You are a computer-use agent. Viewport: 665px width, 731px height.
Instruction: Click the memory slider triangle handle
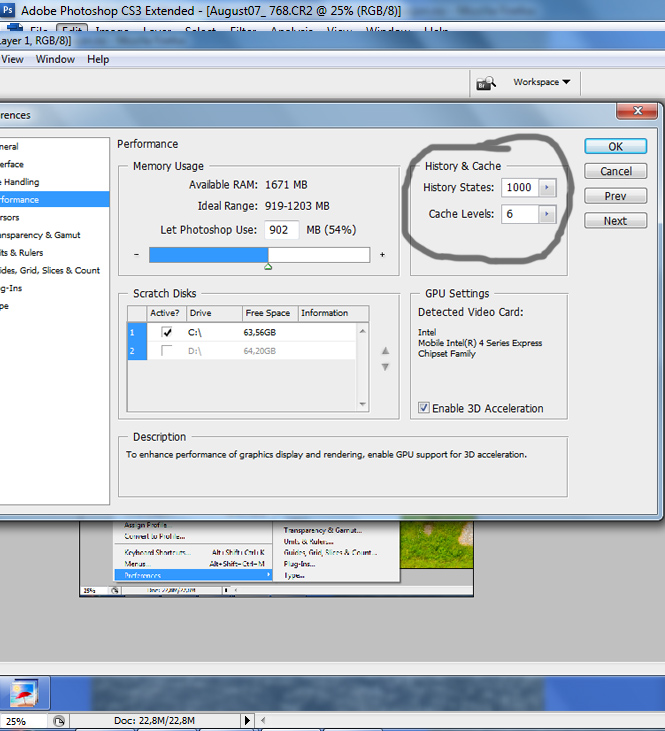pyautogui.click(x=268, y=267)
